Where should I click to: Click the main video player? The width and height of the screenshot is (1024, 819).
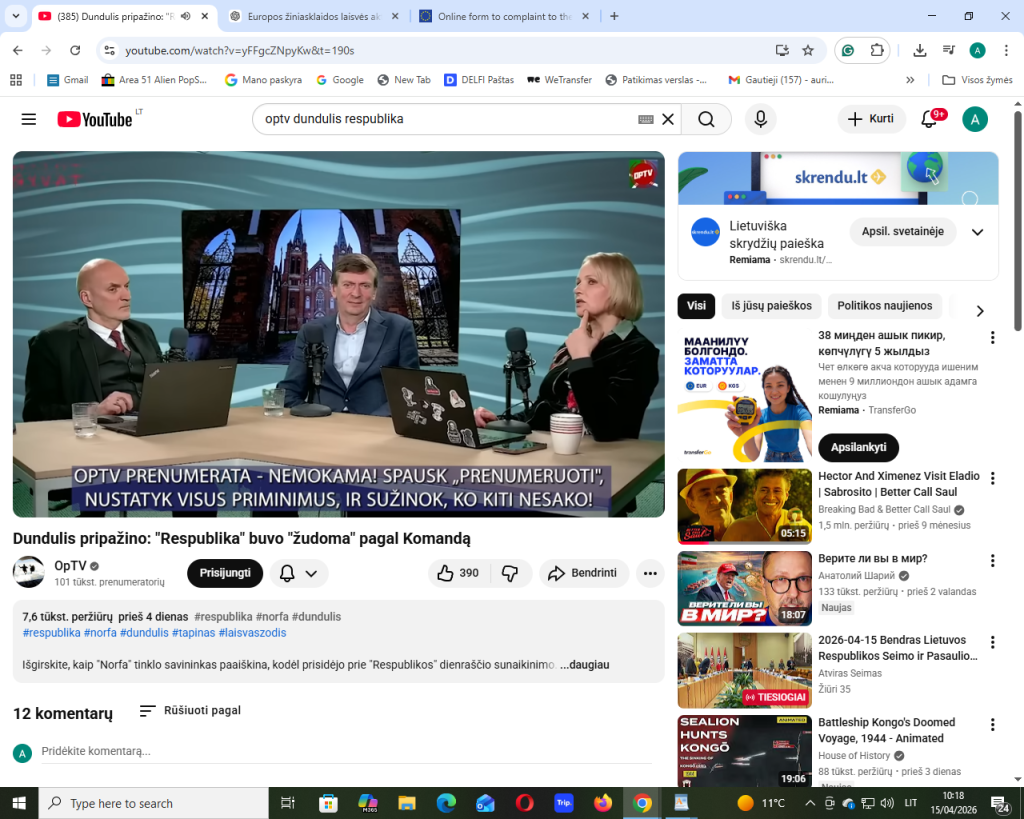[339, 334]
